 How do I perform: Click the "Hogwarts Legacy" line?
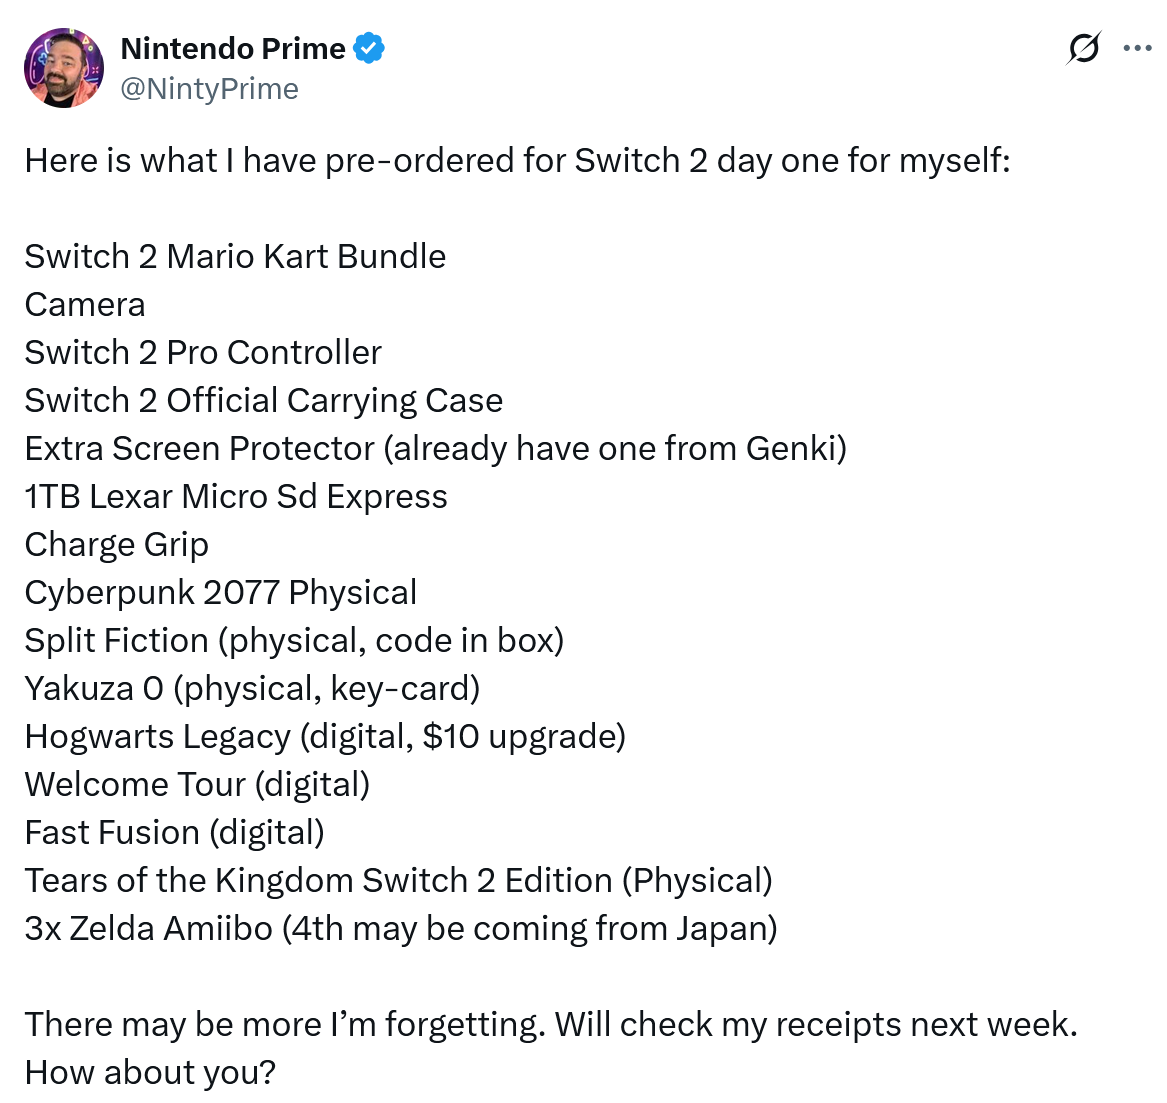pyautogui.click(x=325, y=736)
